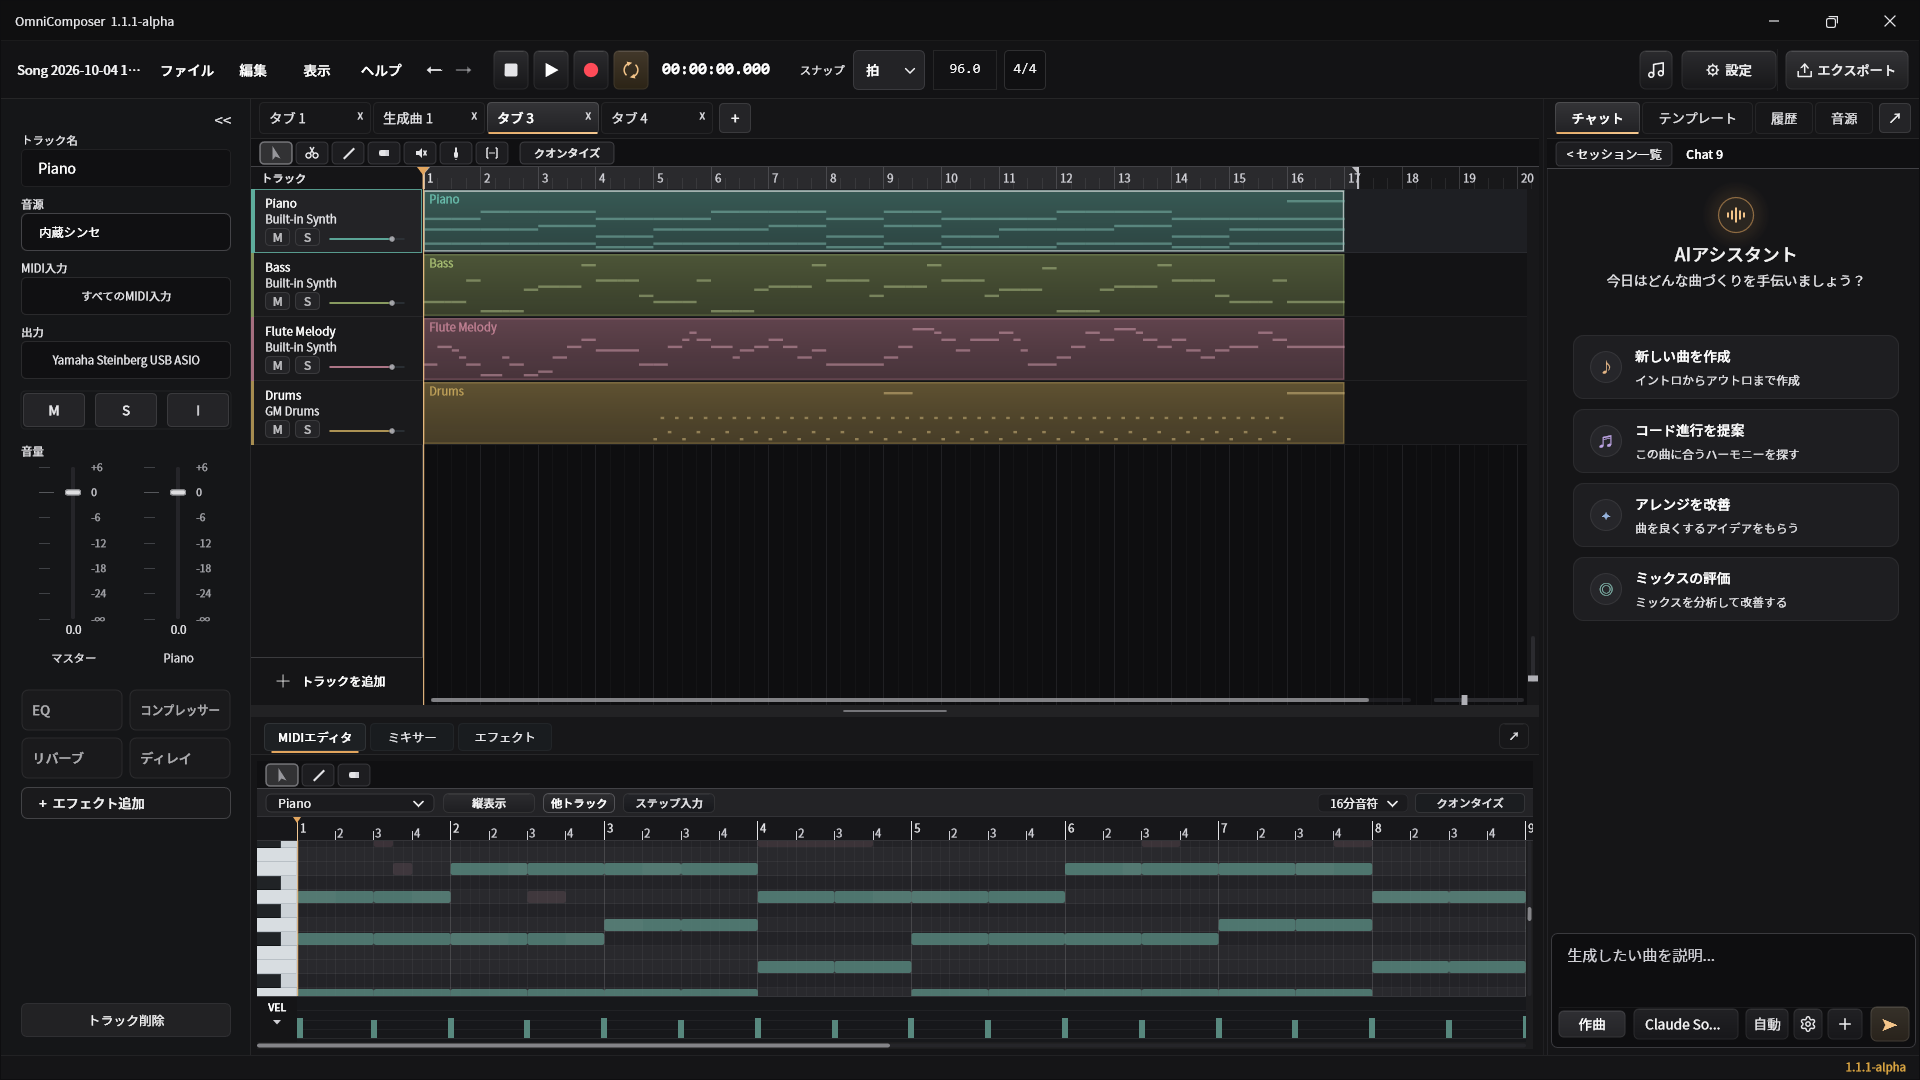The image size is (1920, 1080).
Task: Pop out the chat panel with the arrow icon
Action: tap(1894, 118)
